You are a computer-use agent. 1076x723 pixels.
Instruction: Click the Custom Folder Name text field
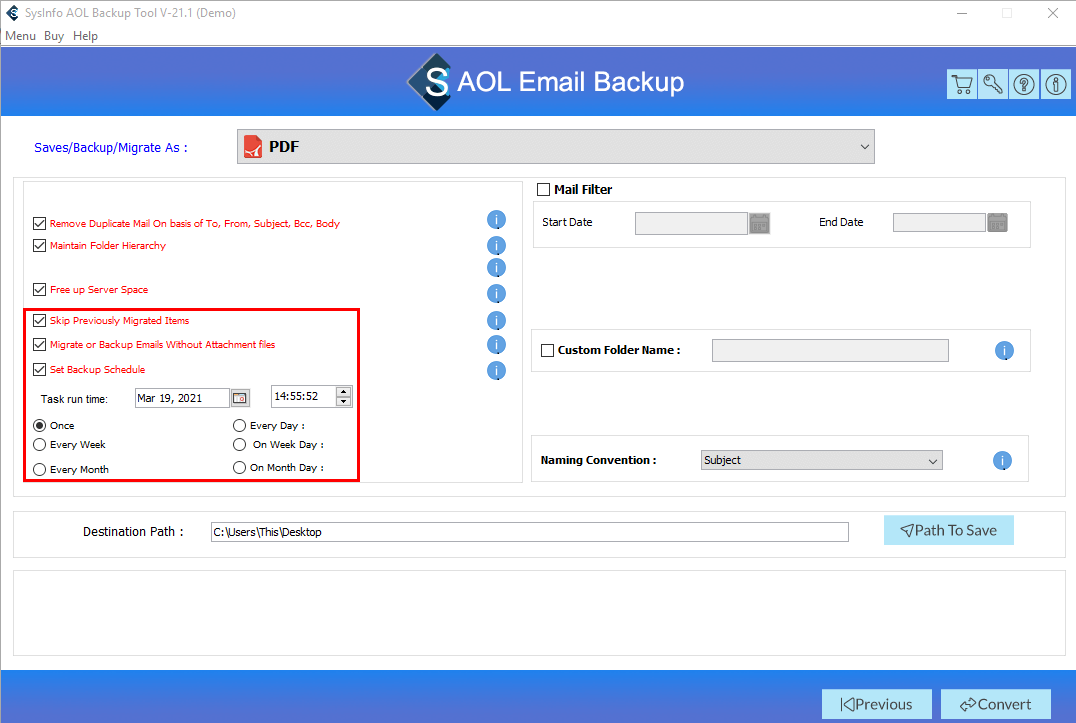[x=830, y=351]
